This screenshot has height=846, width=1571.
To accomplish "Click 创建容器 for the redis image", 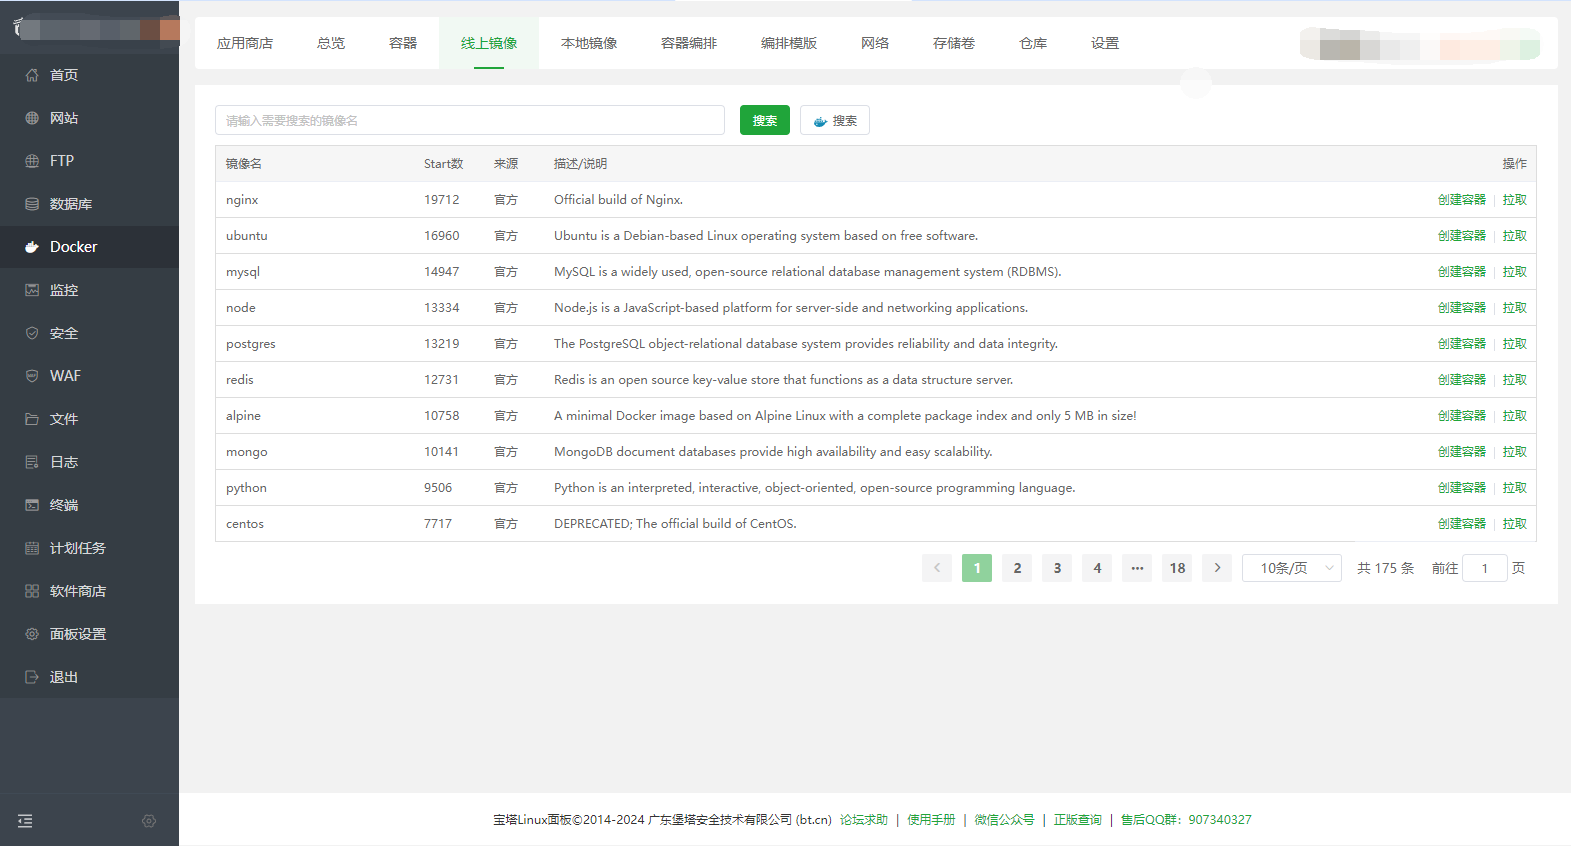I will tap(1461, 380).
